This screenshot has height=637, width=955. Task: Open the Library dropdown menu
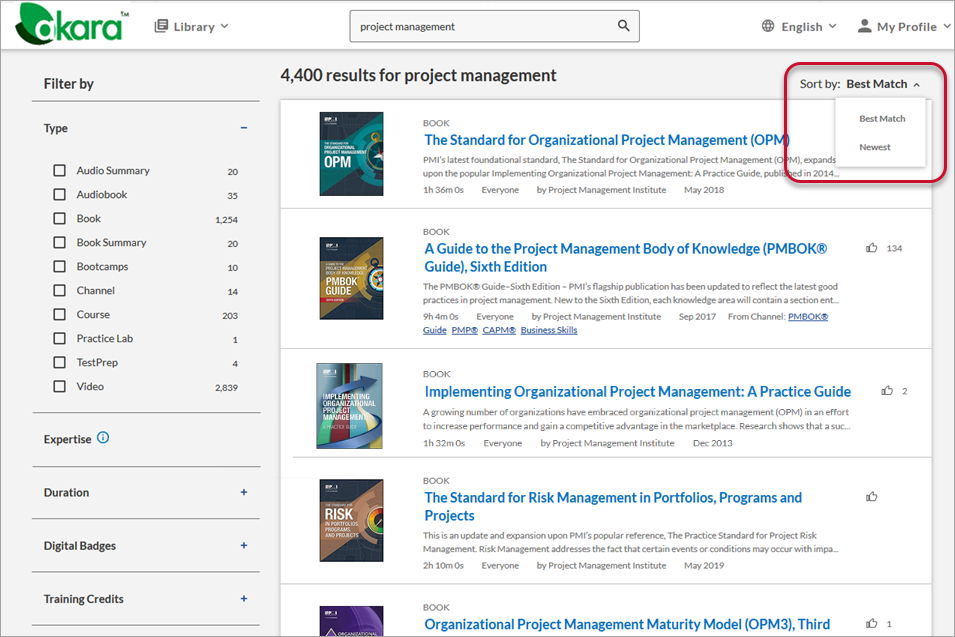point(191,27)
